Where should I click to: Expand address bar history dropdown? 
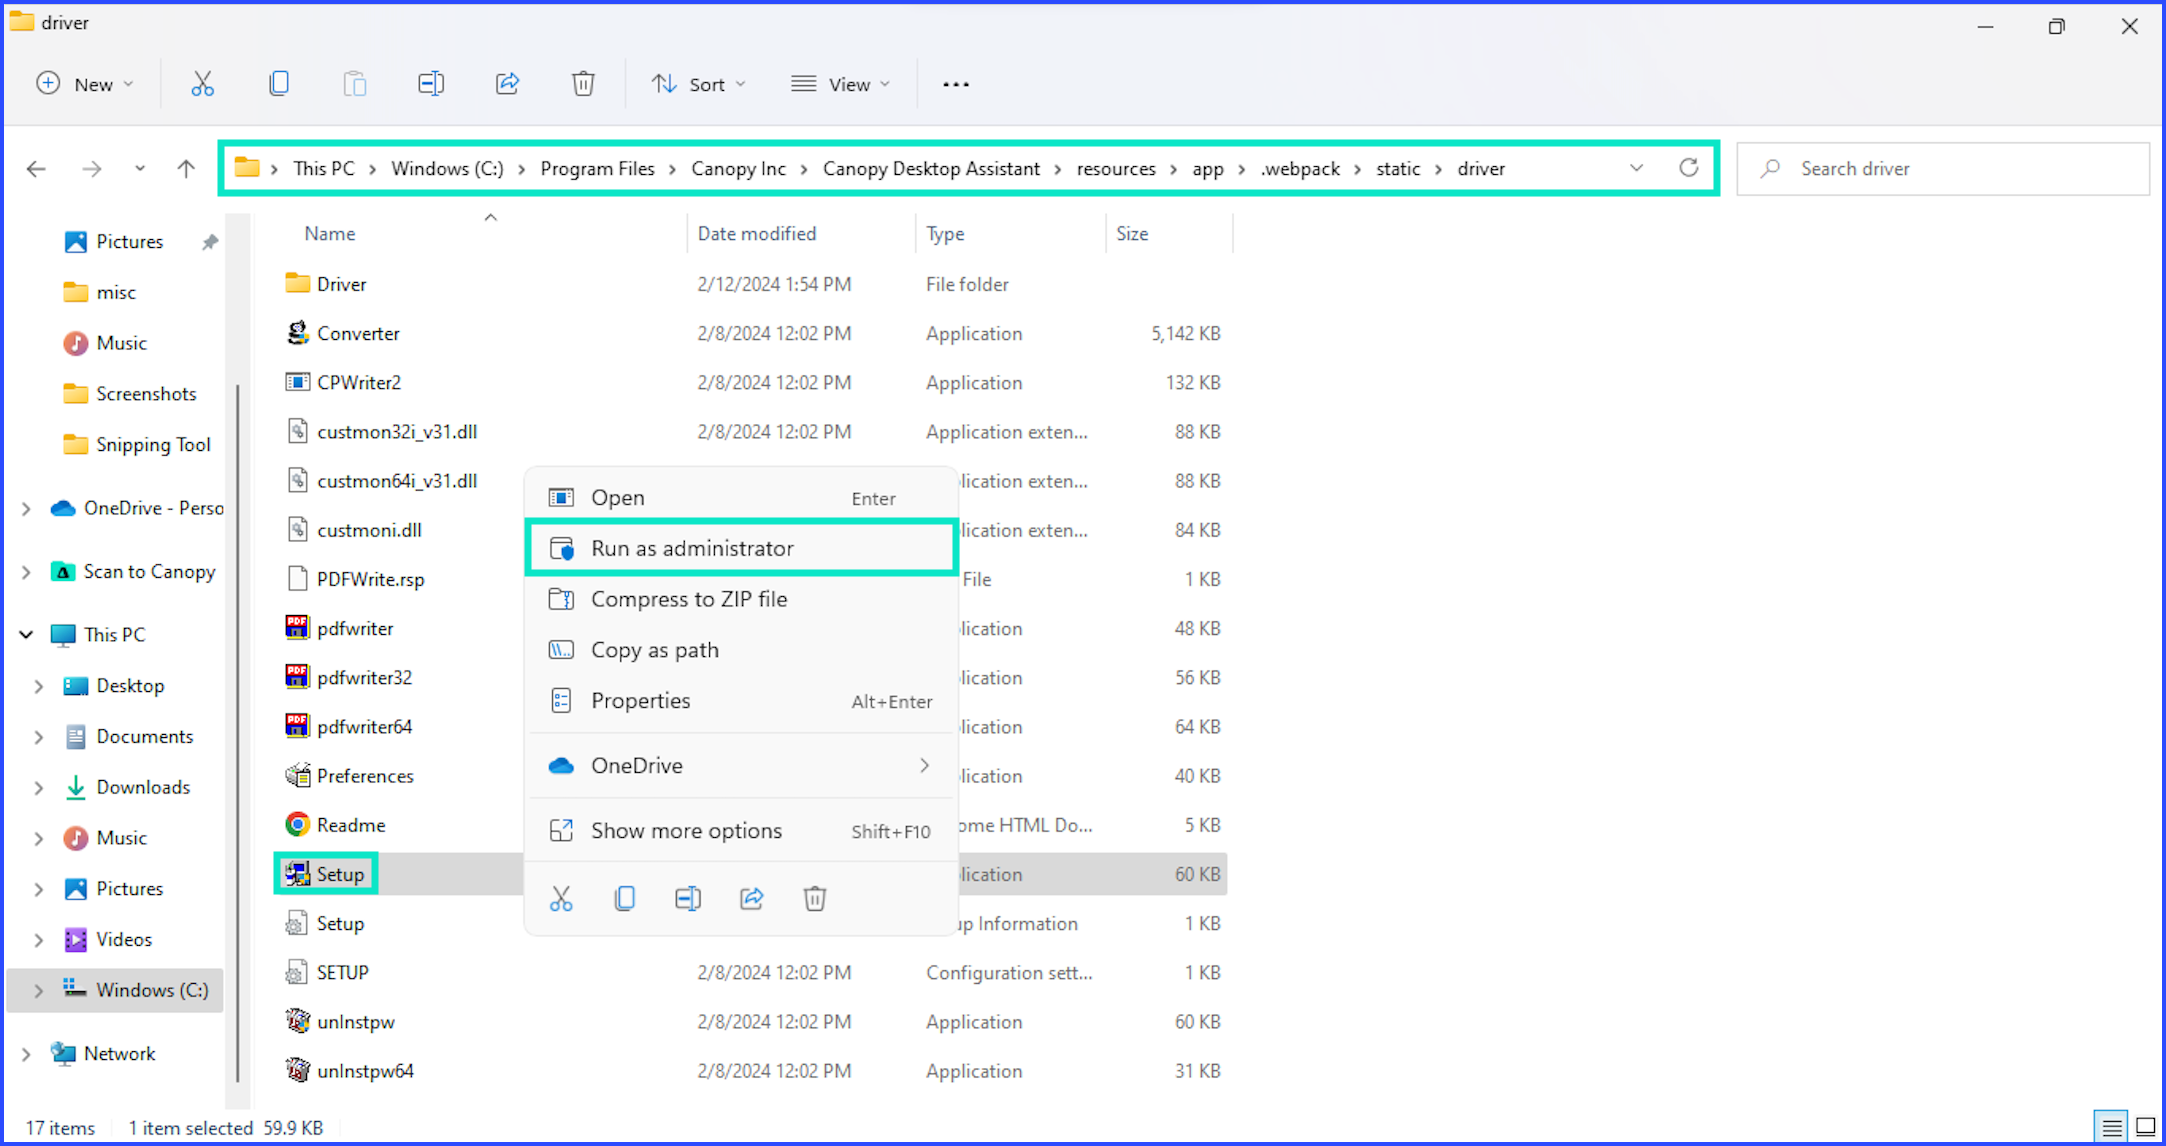(1636, 168)
